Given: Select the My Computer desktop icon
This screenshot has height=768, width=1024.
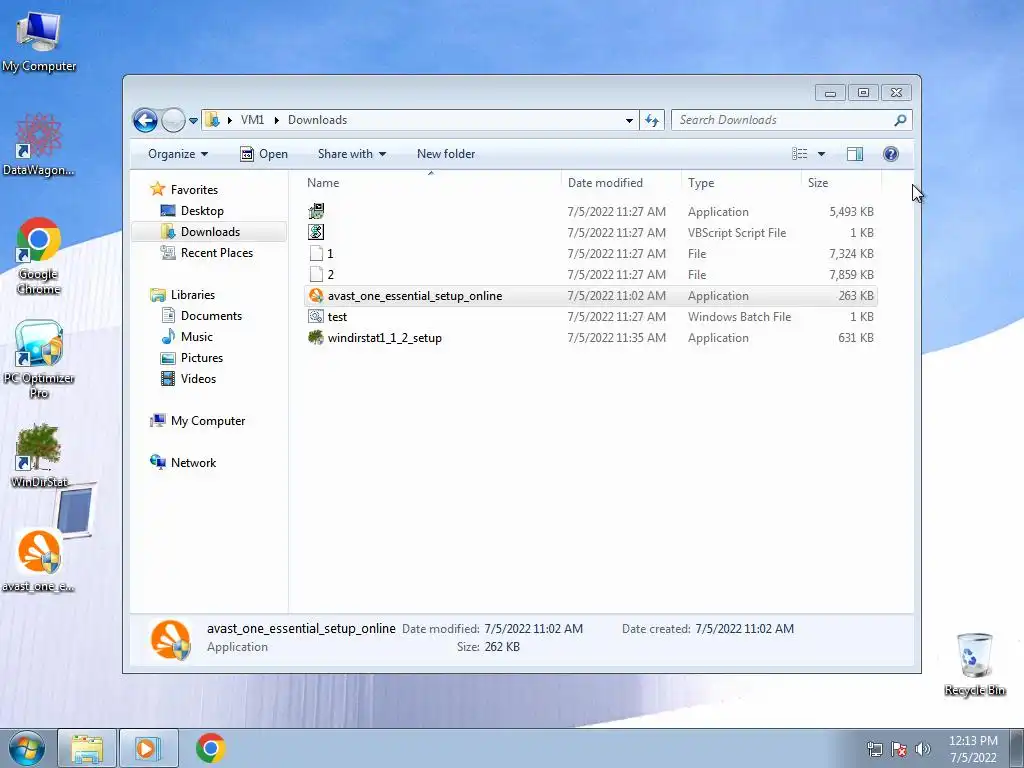Looking at the screenshot, I should point(39,41).
